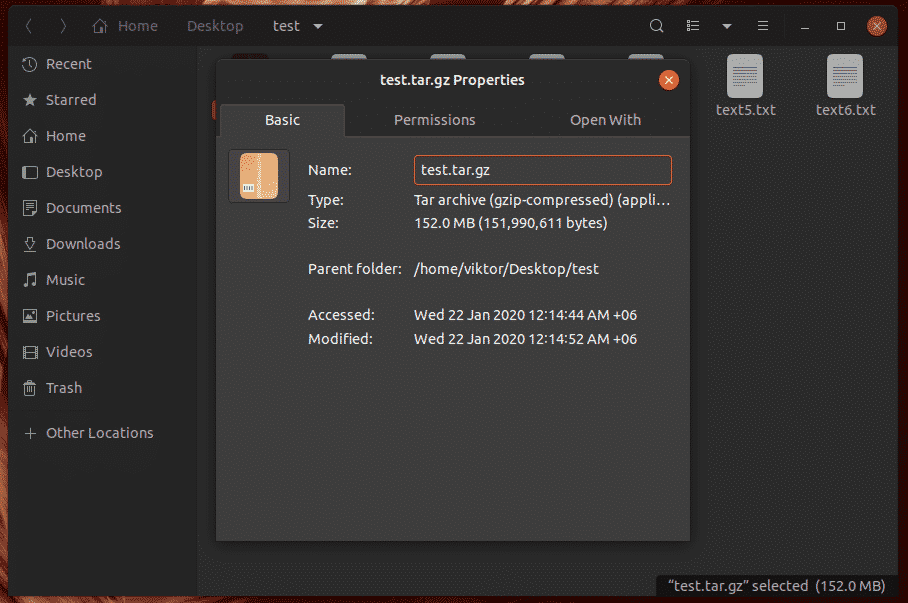Switch to the Open With tab
This screenshot has height=603, width=908.
click(605, 120)
